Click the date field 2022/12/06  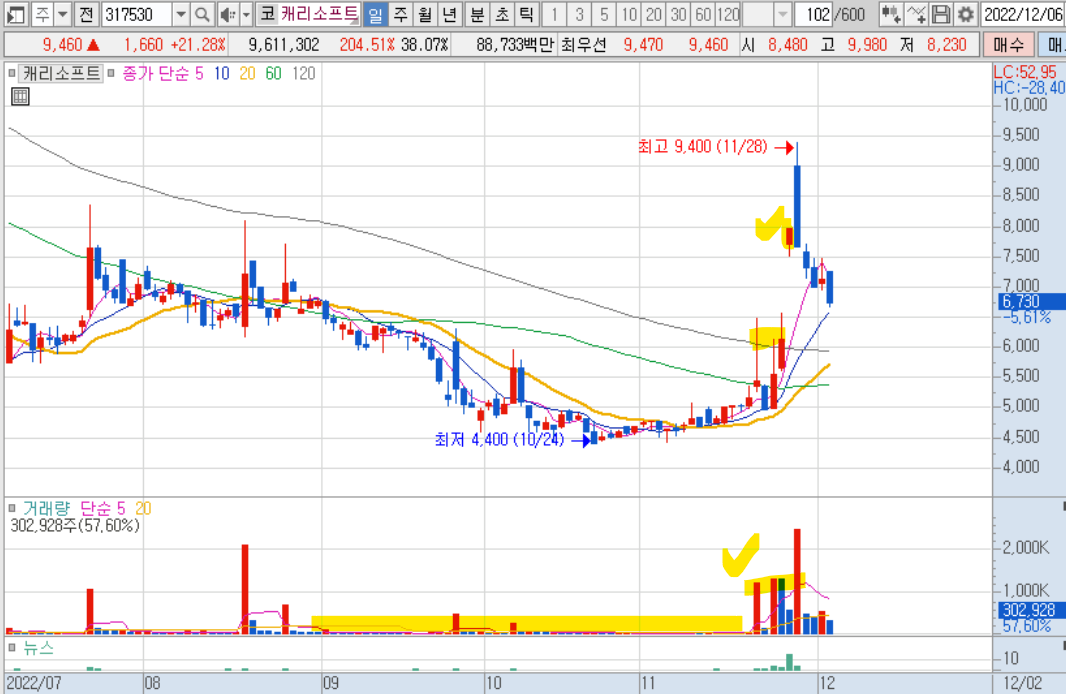pos(1023,14)
